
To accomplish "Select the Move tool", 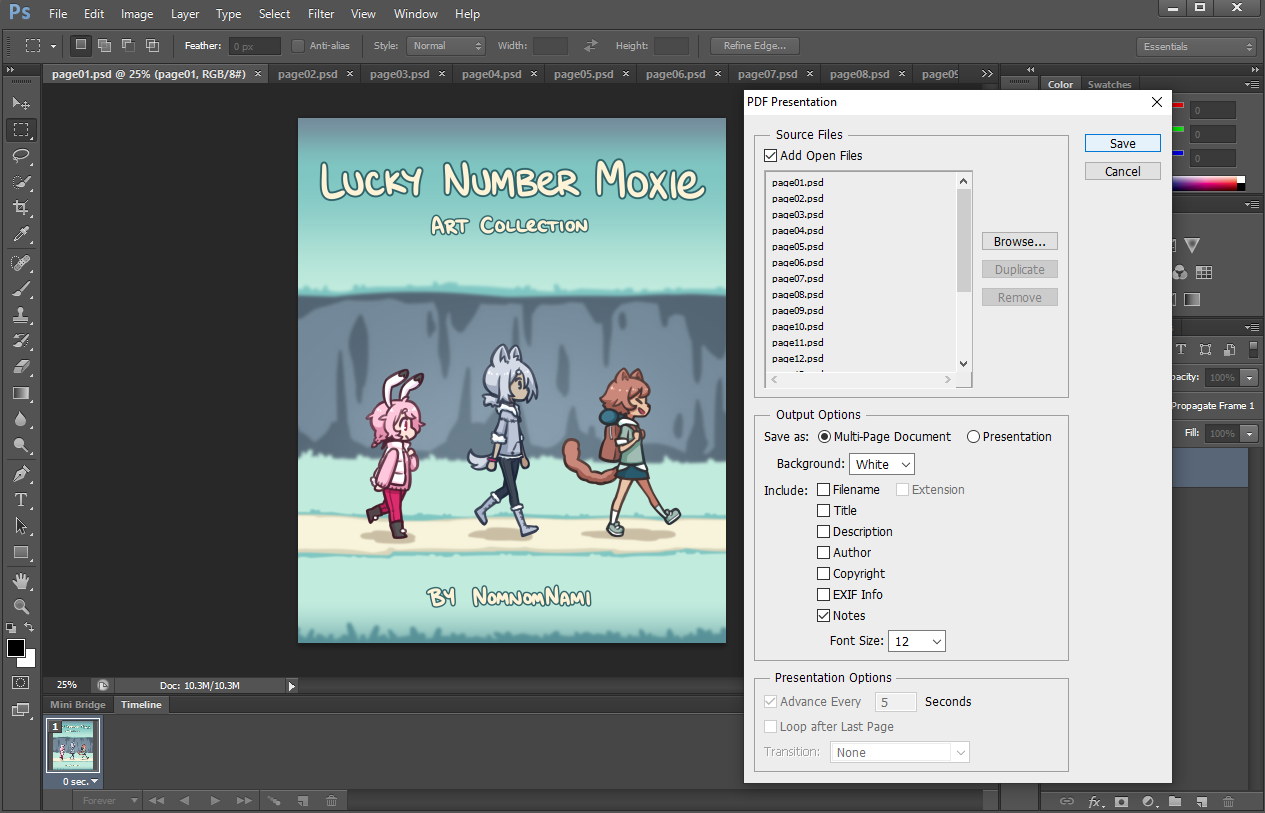I will click(21, 103).
